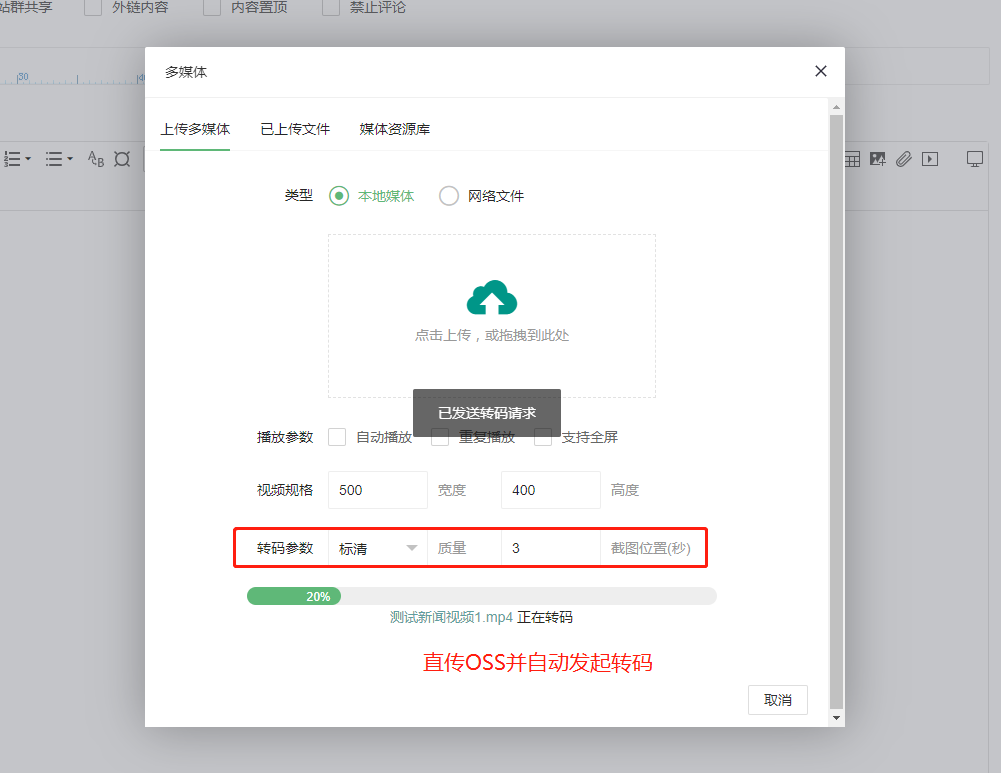
Task: Close the 多媒体 dialog with the X icon
Action: click(820, 71)
